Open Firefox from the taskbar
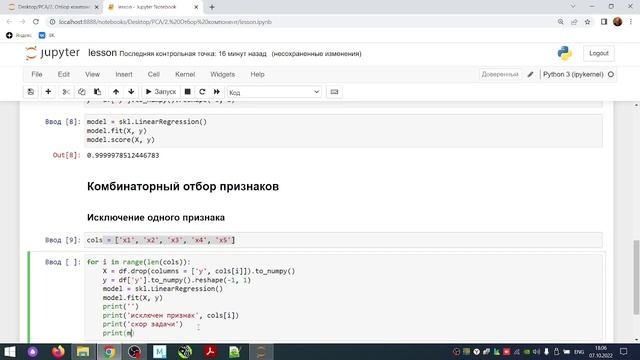Screen dimensions: 640x360 coord(58,351)
